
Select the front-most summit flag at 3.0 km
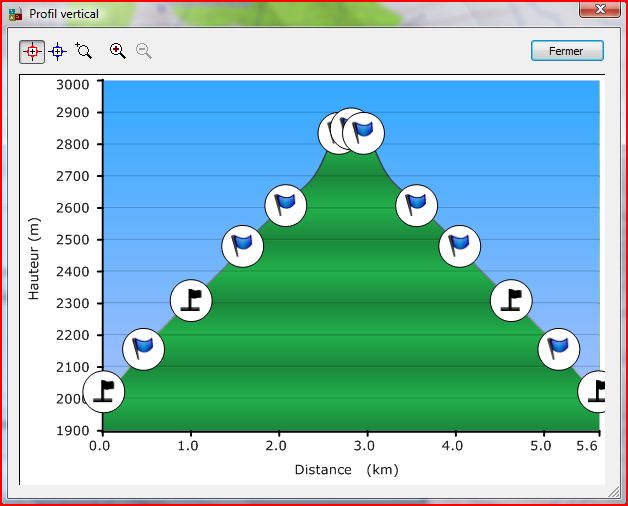tap(364, 132)
